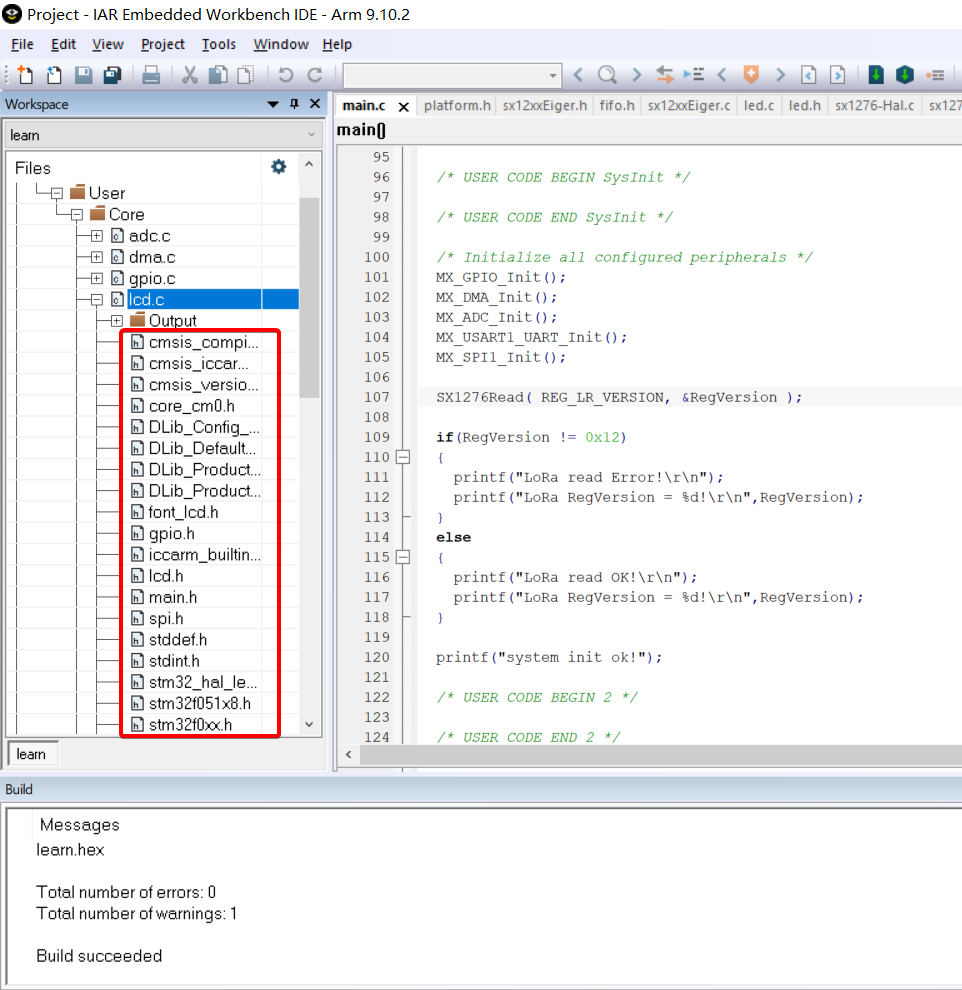This screenshot has height=990, width=962.
Task: Pin the Workspace panel with pushpin icon
Action: click(294, 104)
